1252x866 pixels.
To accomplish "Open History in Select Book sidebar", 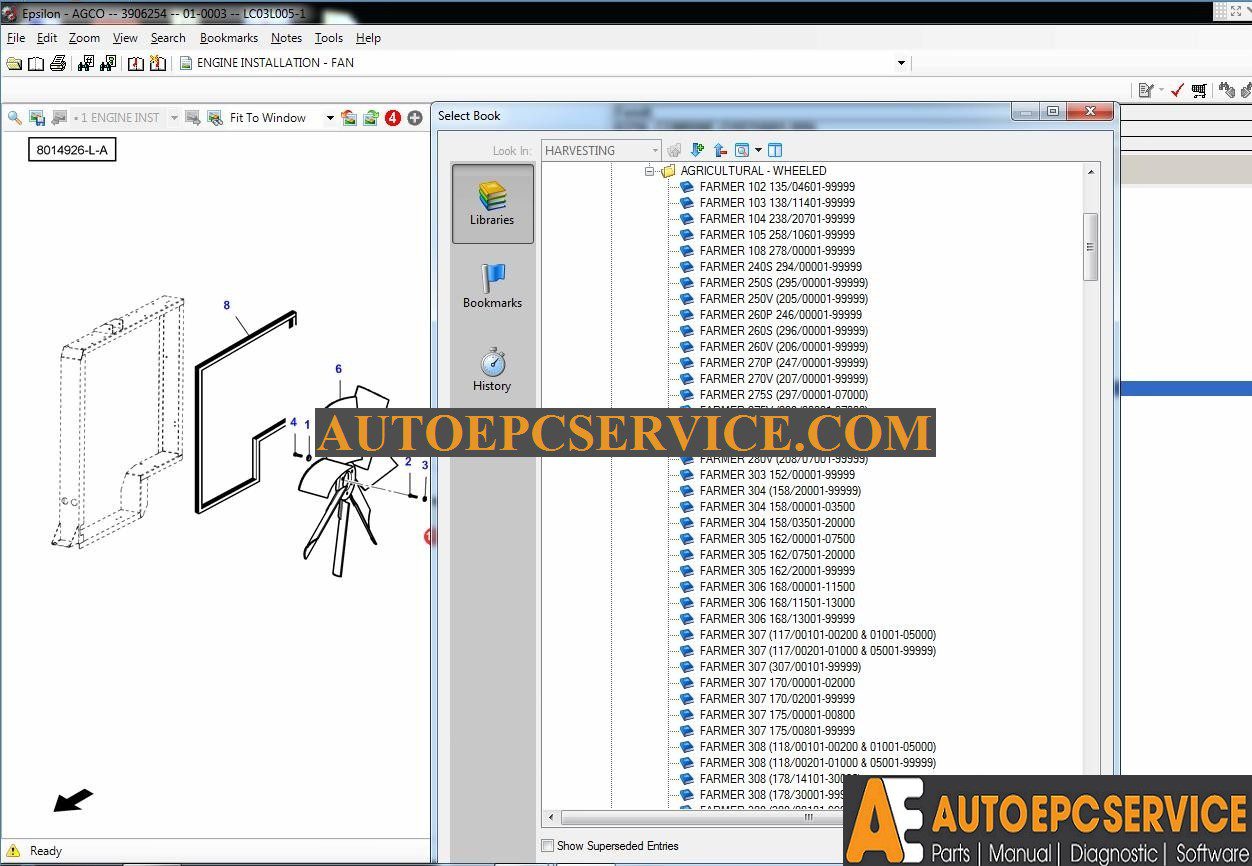I will (x=492, y=369).
